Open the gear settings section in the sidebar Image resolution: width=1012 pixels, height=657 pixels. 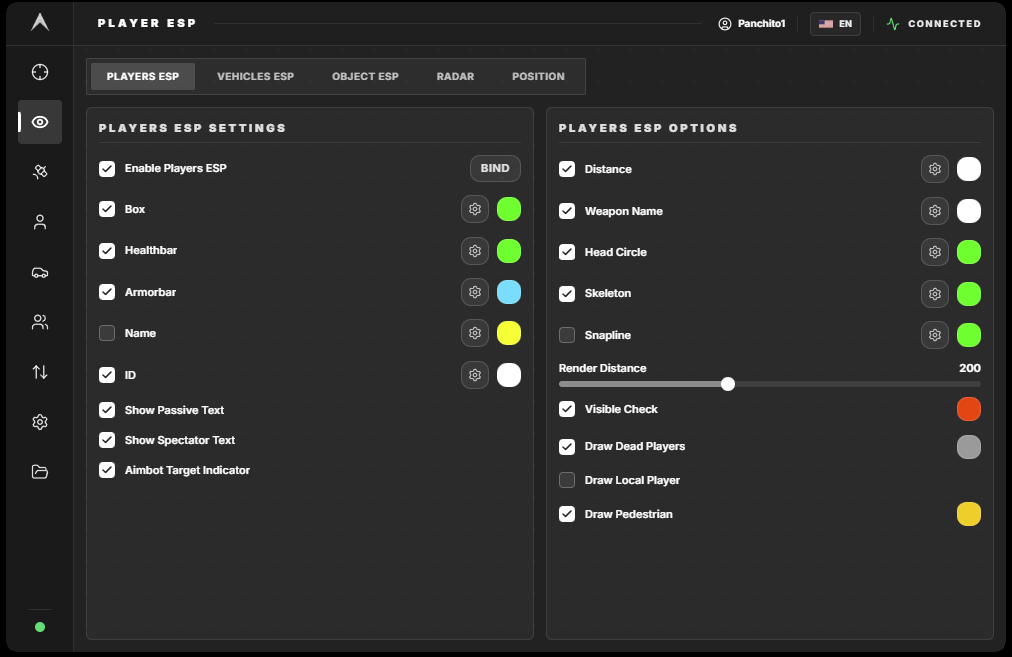tap(40, 422)
